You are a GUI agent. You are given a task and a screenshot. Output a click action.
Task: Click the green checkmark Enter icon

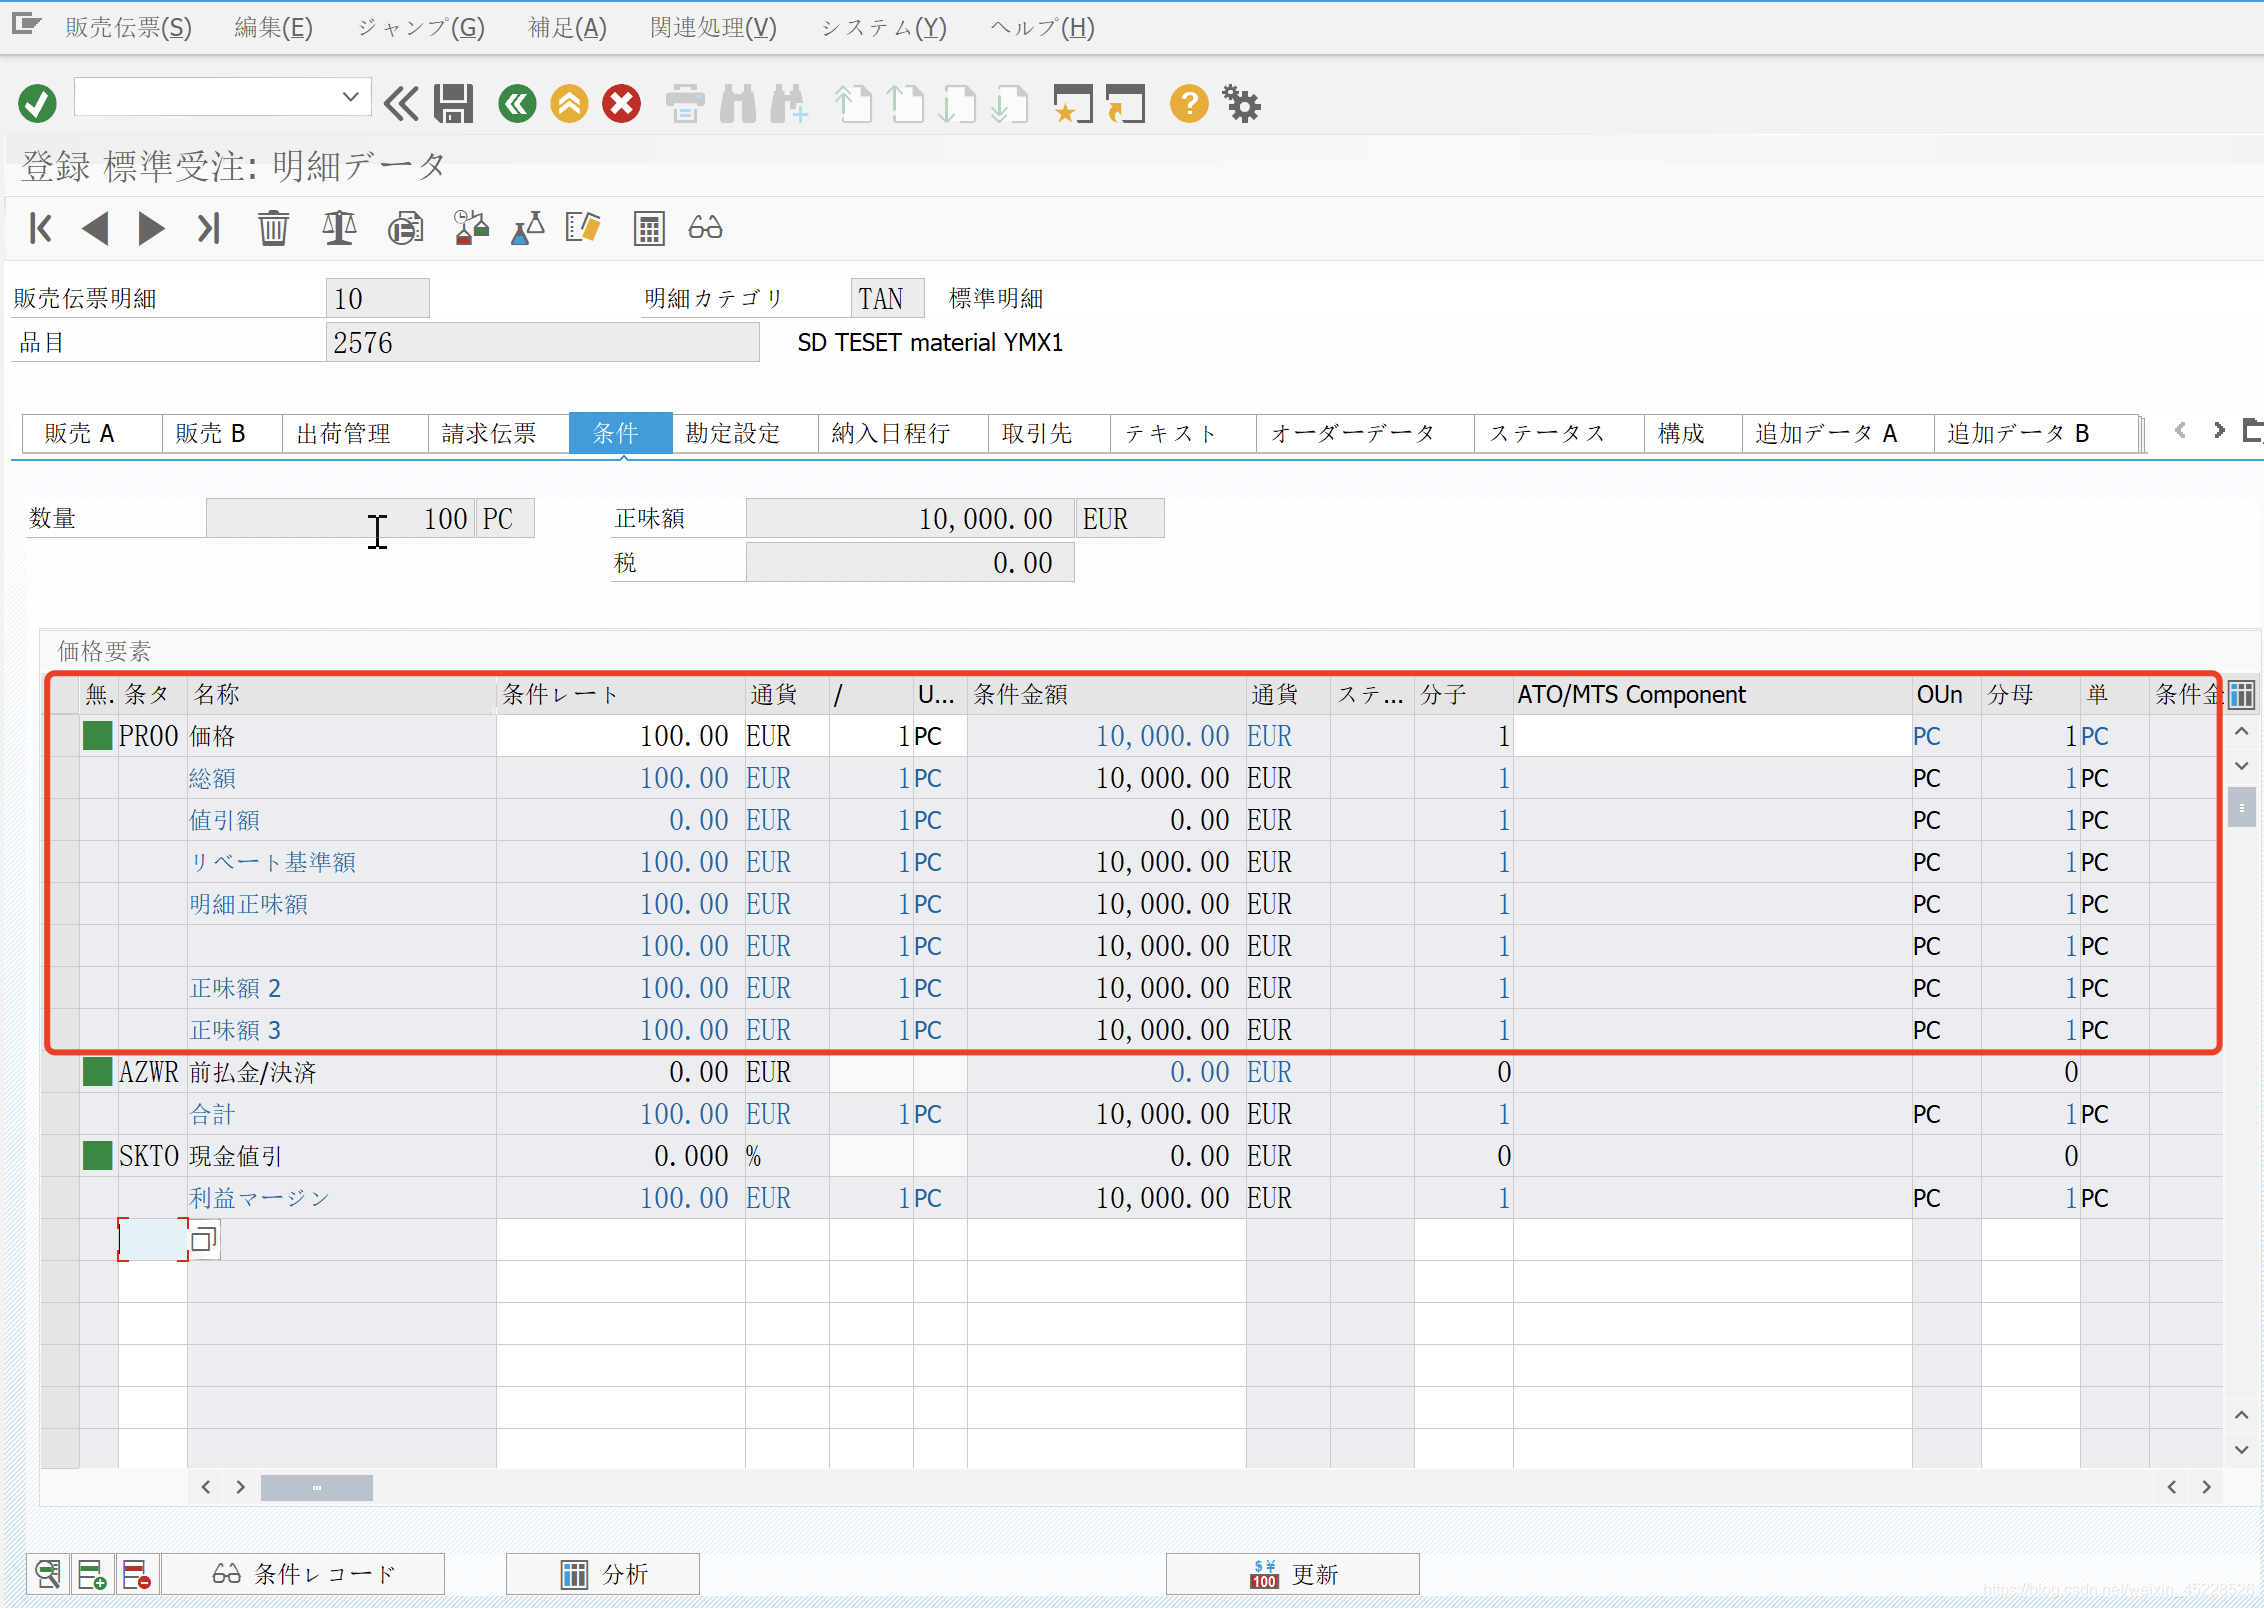37,103
